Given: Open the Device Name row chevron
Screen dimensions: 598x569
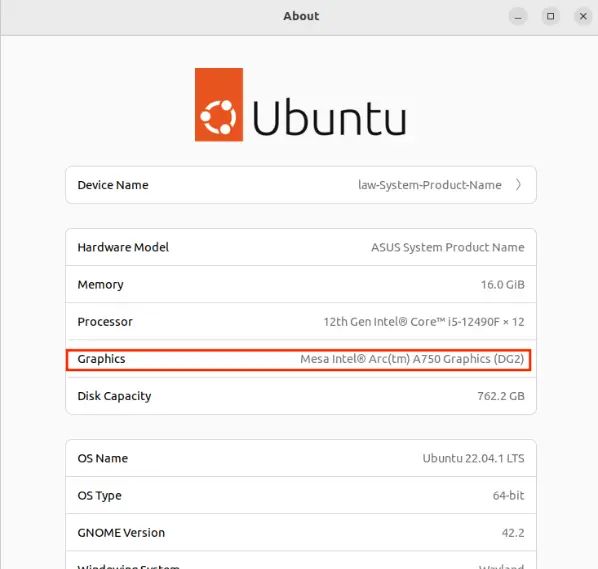Looking at the screenshot, I should tap(518, 185).
